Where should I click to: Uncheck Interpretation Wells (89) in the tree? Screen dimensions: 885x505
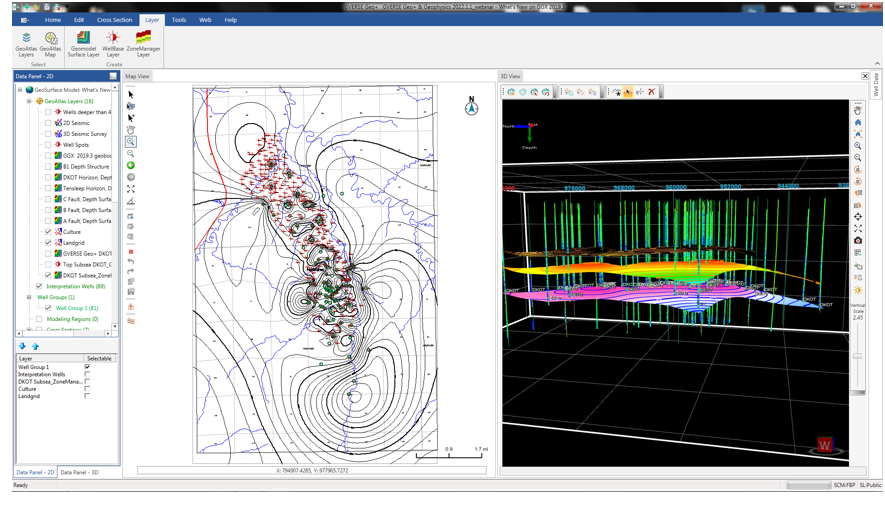(x=39, y=286)
